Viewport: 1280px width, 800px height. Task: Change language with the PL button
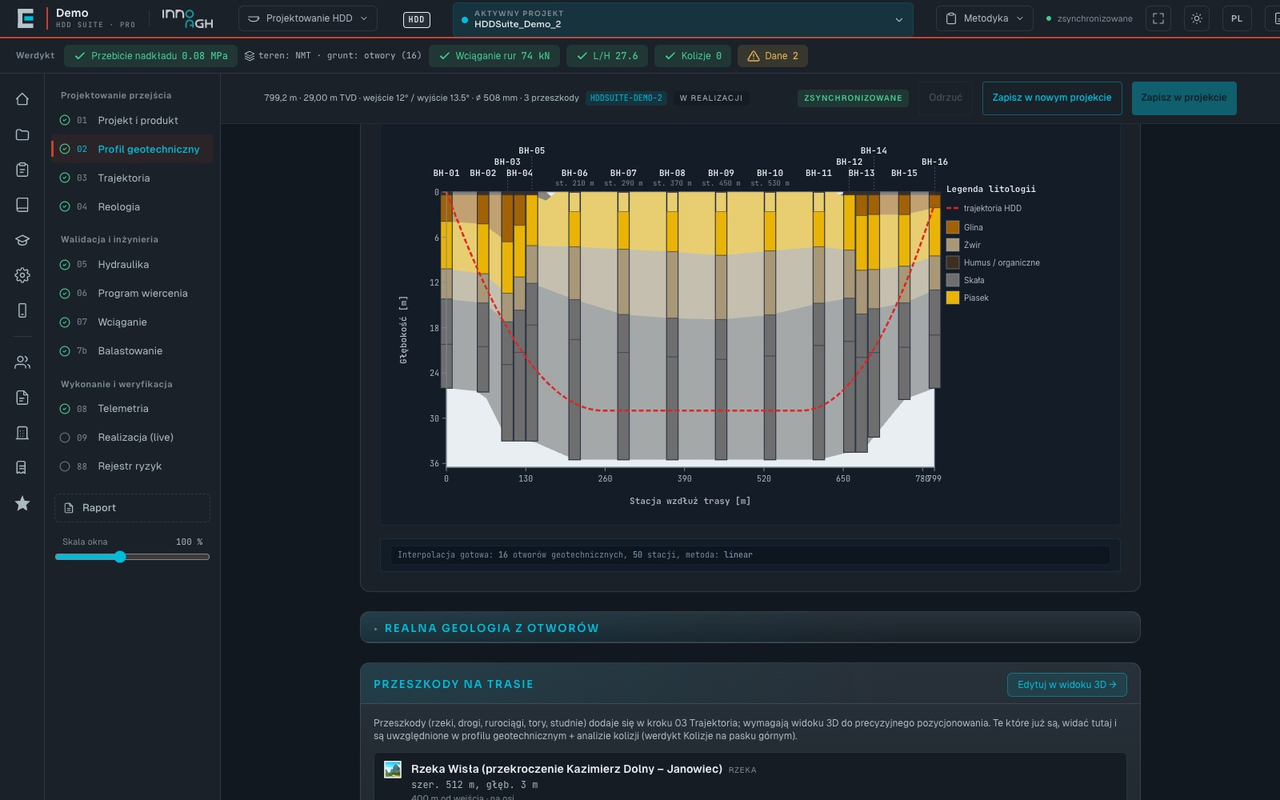[x=1237, y=18]
